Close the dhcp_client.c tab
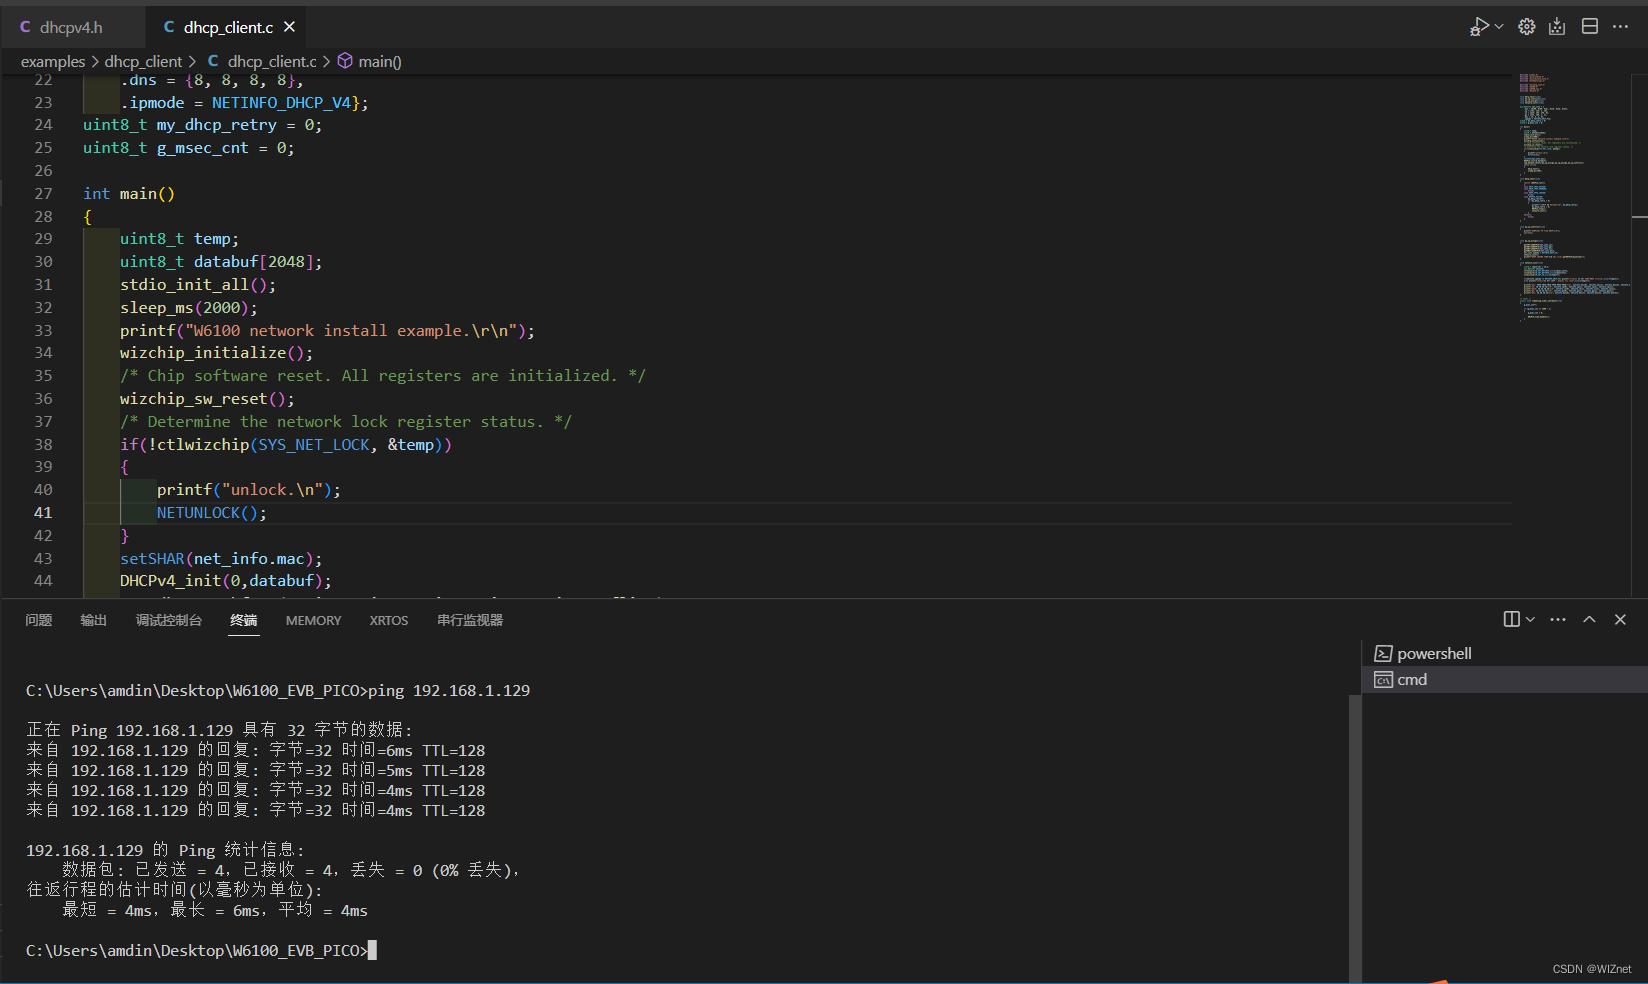The height and width of the screenshot is (984, 1648). point(289,27)
